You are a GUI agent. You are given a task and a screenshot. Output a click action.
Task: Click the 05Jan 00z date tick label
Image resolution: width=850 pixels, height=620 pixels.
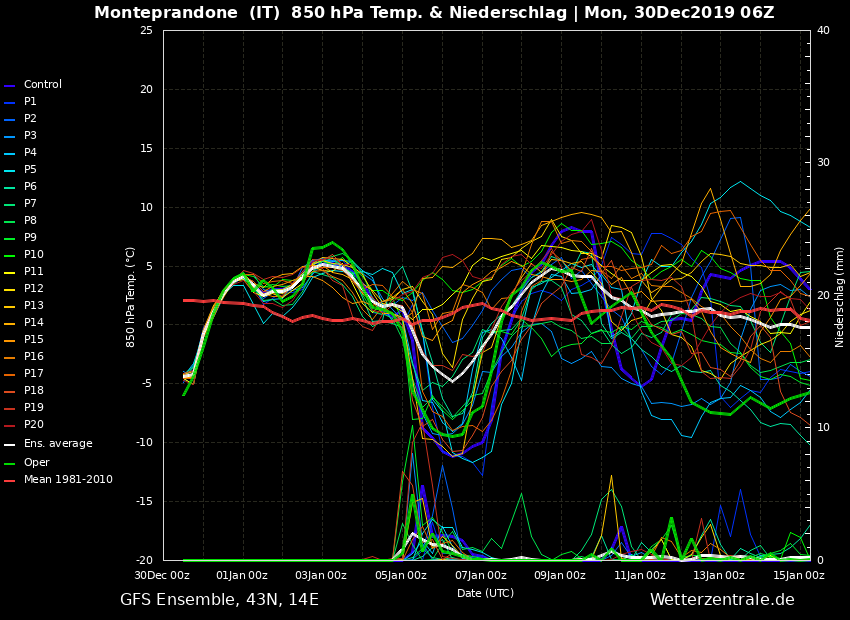(400, 575)
